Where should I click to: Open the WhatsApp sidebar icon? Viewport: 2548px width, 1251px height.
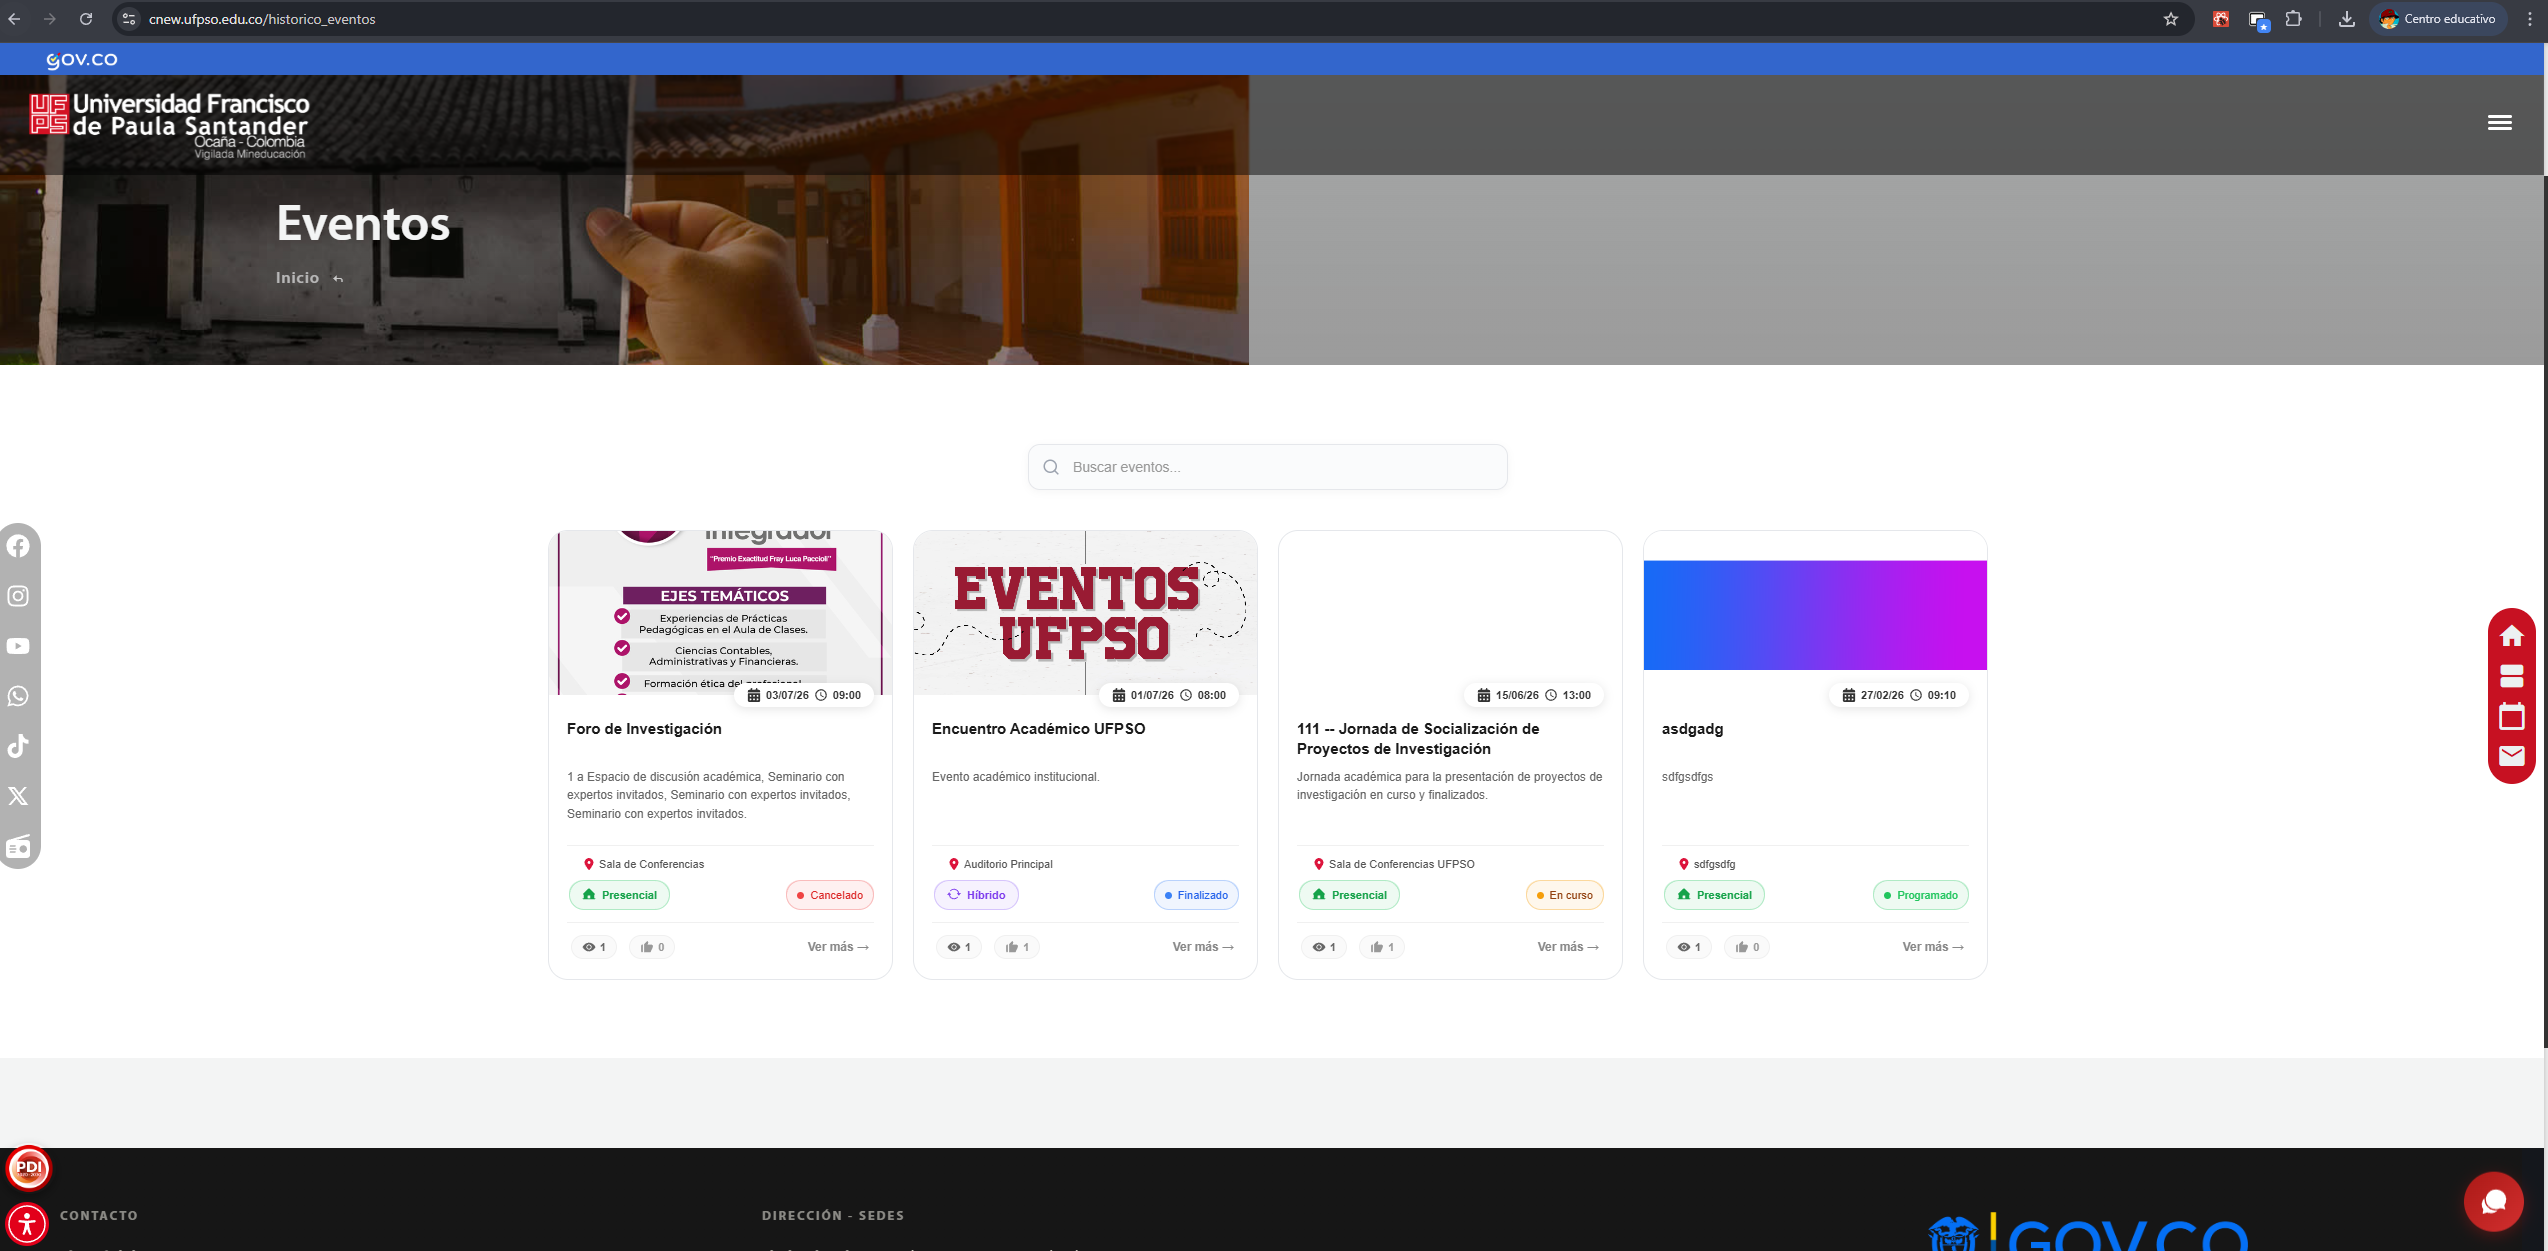point(18,696)
